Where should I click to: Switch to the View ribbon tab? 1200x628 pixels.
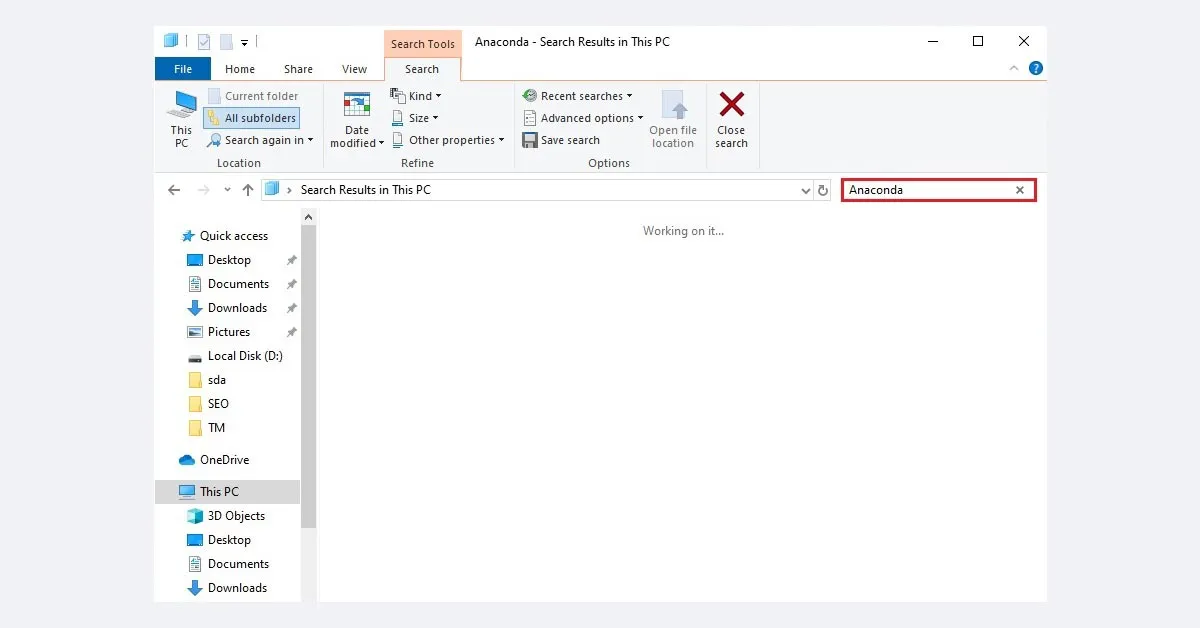[354, 68]
